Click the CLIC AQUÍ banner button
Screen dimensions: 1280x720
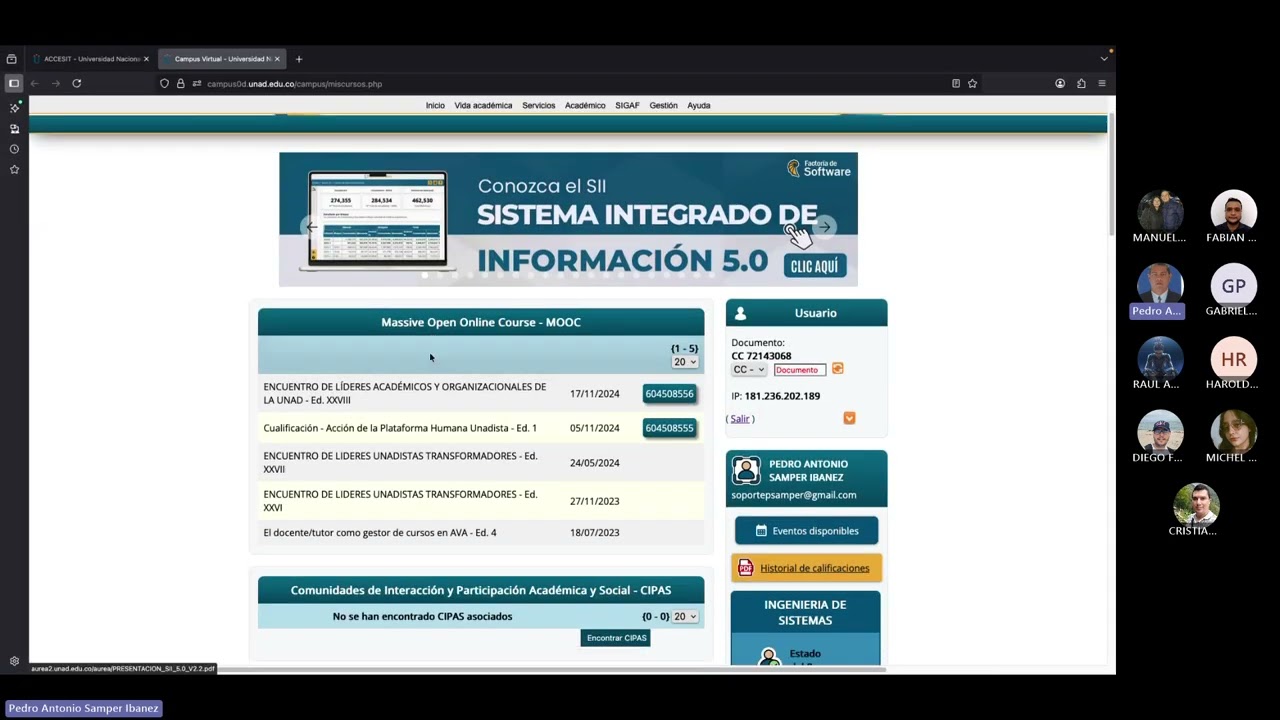coord(816,265)
